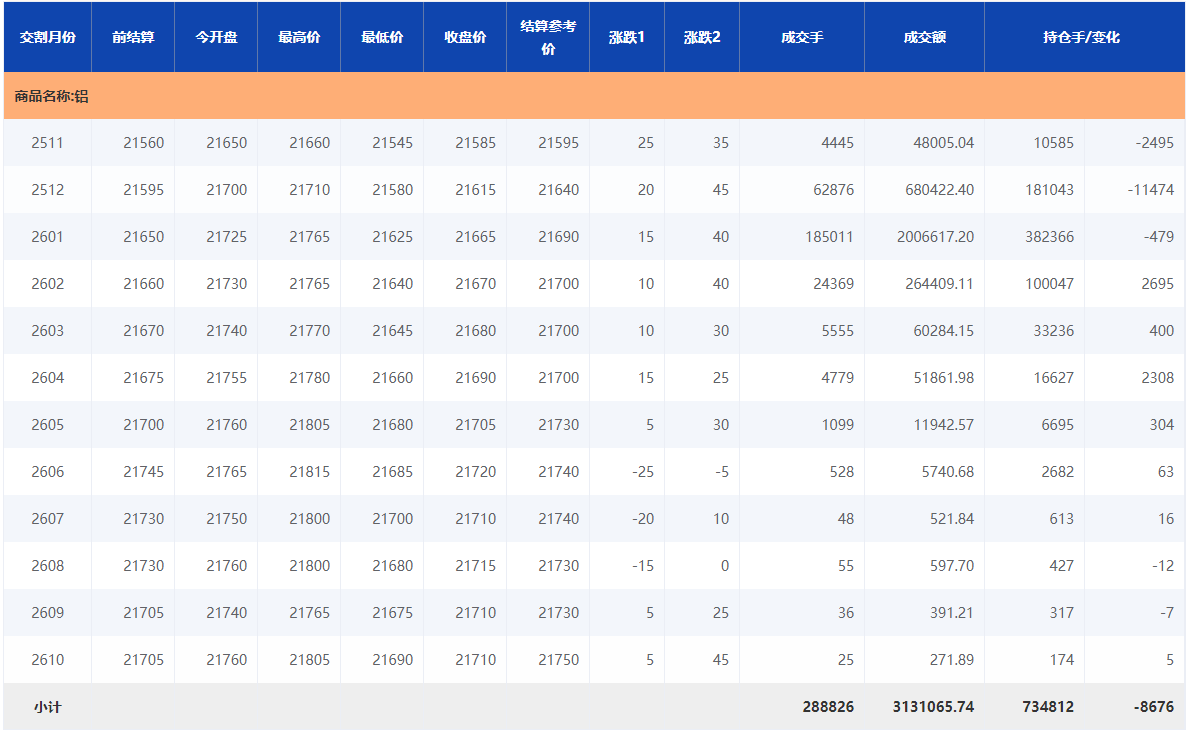
Task: Click contract month 2610 cell
Action: tap(47, 660)
